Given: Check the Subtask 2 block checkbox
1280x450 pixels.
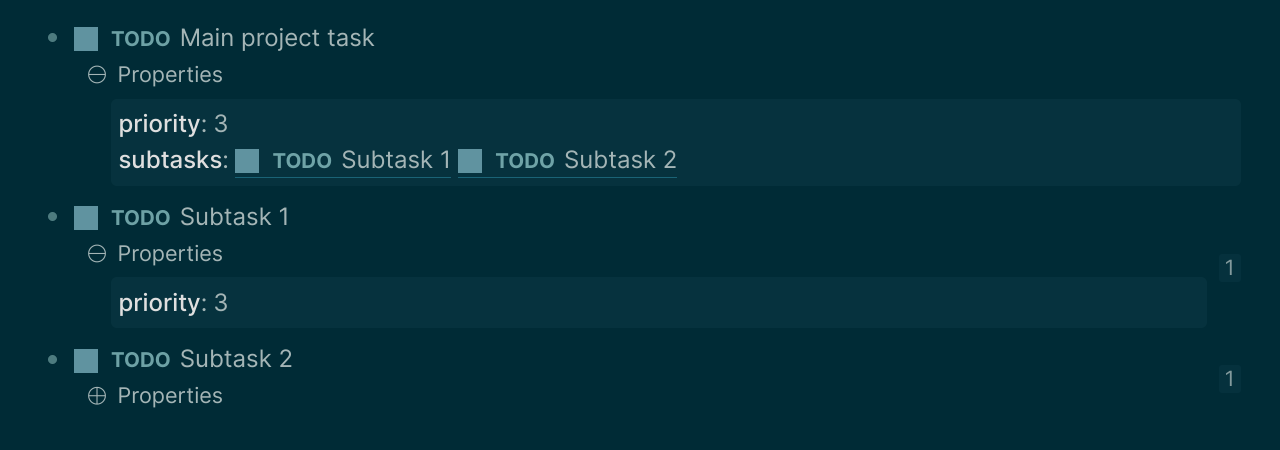Looking at the screenshot, I should [86, 360].
